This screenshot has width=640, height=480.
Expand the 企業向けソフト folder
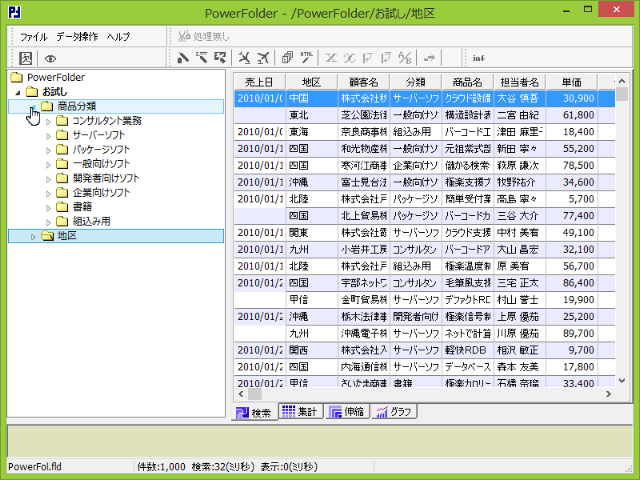pyautogui.click(x=48, y=193)
